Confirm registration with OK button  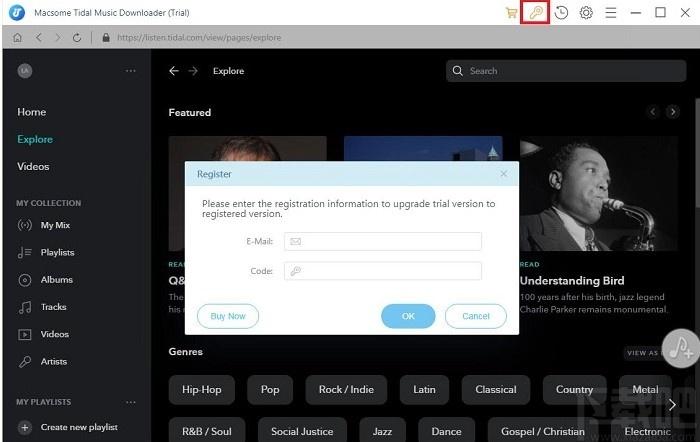coord(408,316)
